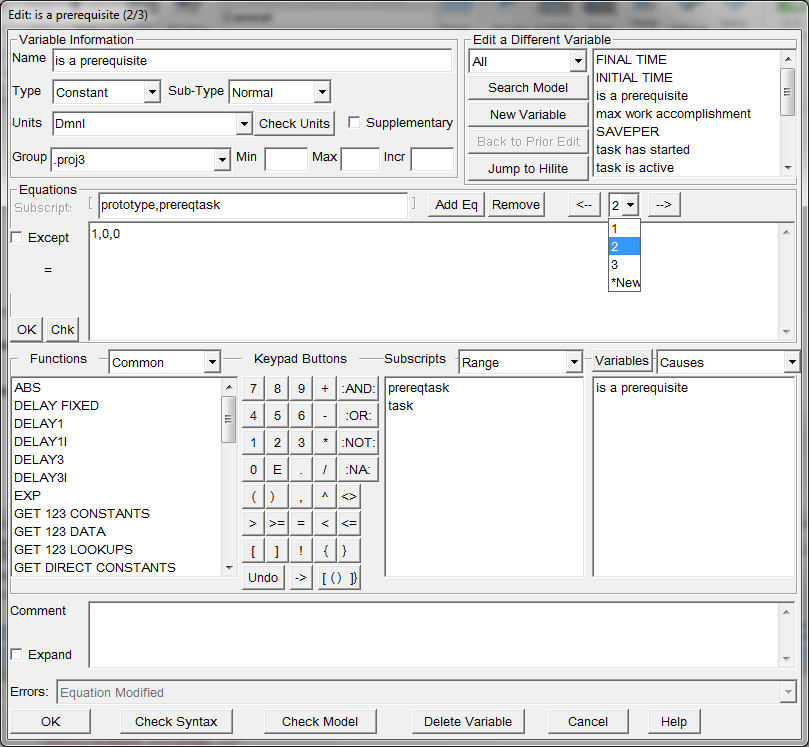Click the E exponent keypad button
Viewport: 809px width, 747px height.
coord(277,469)
